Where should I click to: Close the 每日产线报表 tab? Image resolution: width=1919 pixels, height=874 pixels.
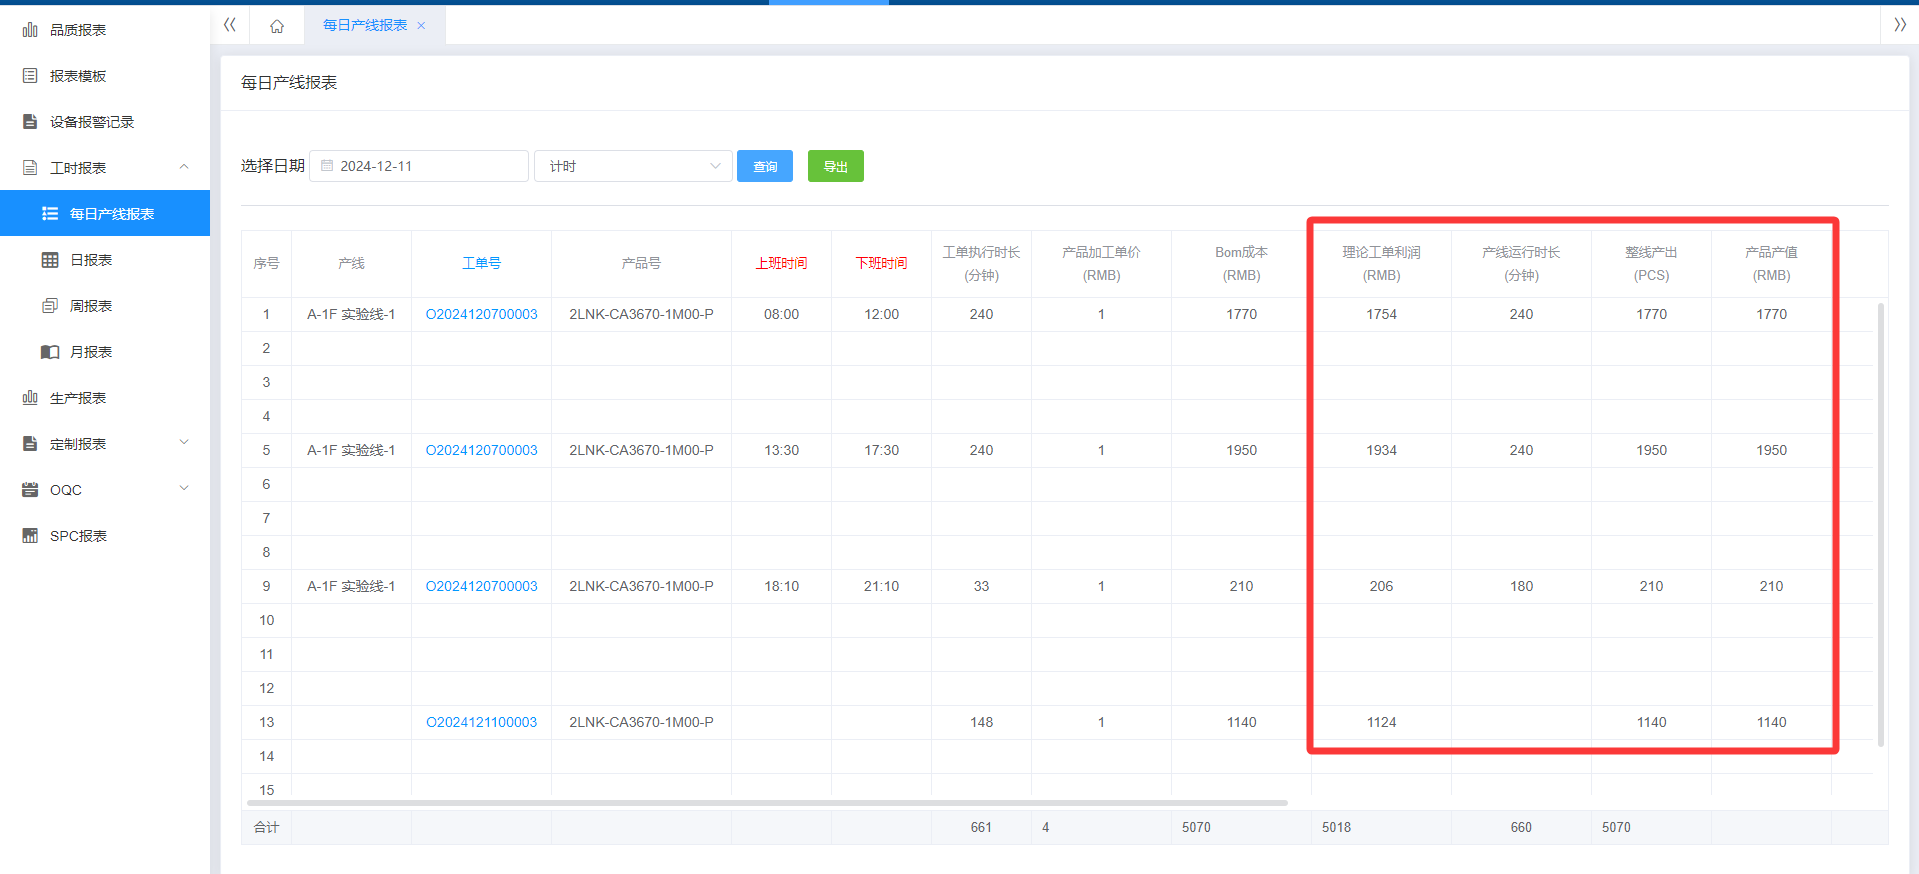click(x=421, y=26)
